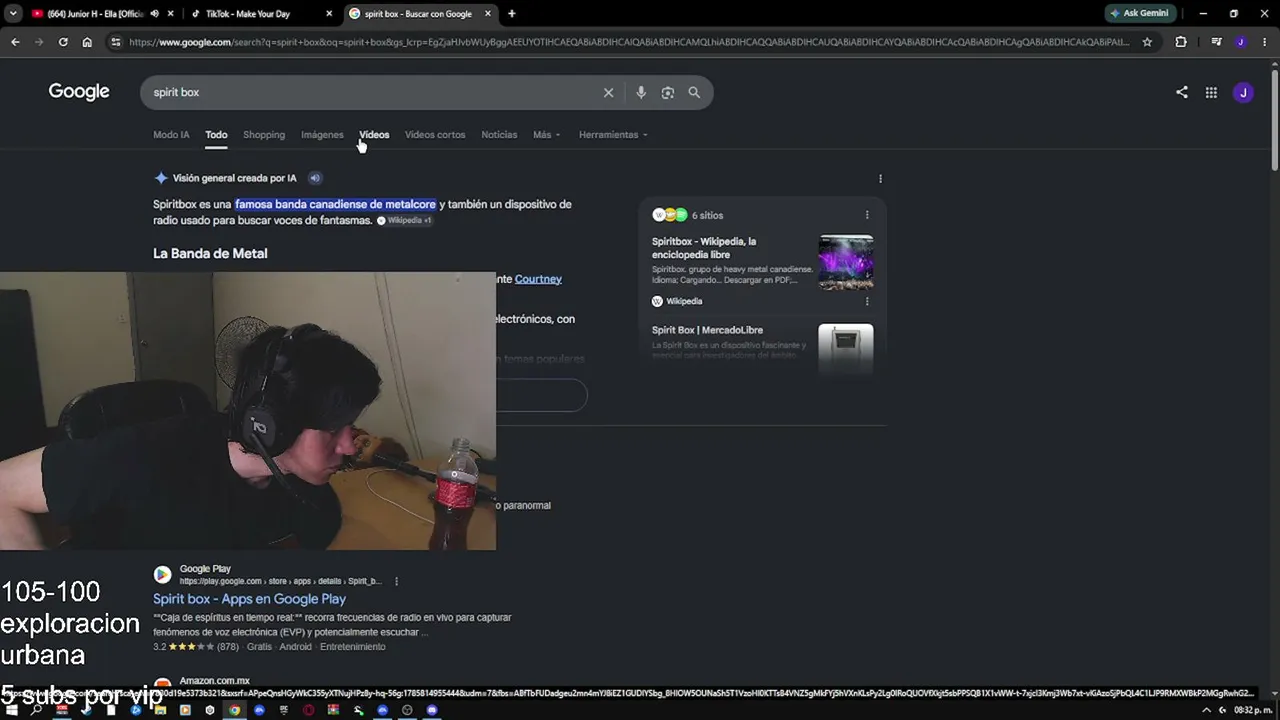
Task: Start voice search with microphone icon
Action: (x=641, y=92)
